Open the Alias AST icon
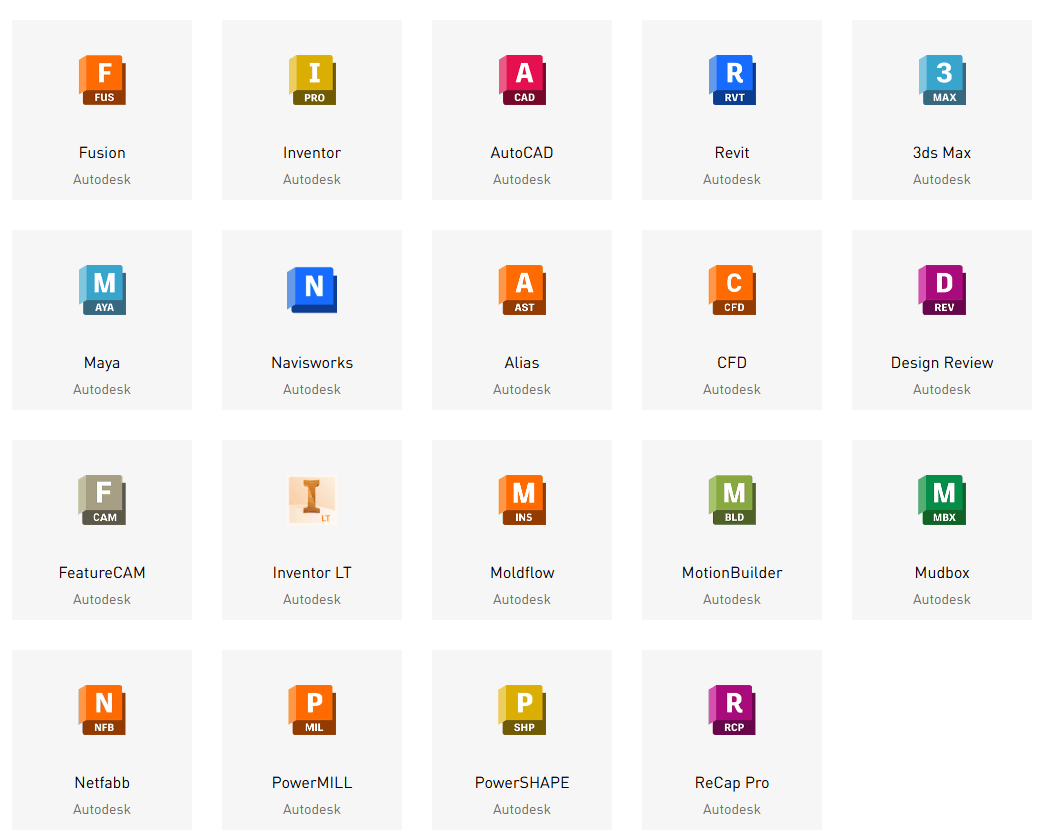This screenshot has width=1057, height=832. tap(522, 290)
